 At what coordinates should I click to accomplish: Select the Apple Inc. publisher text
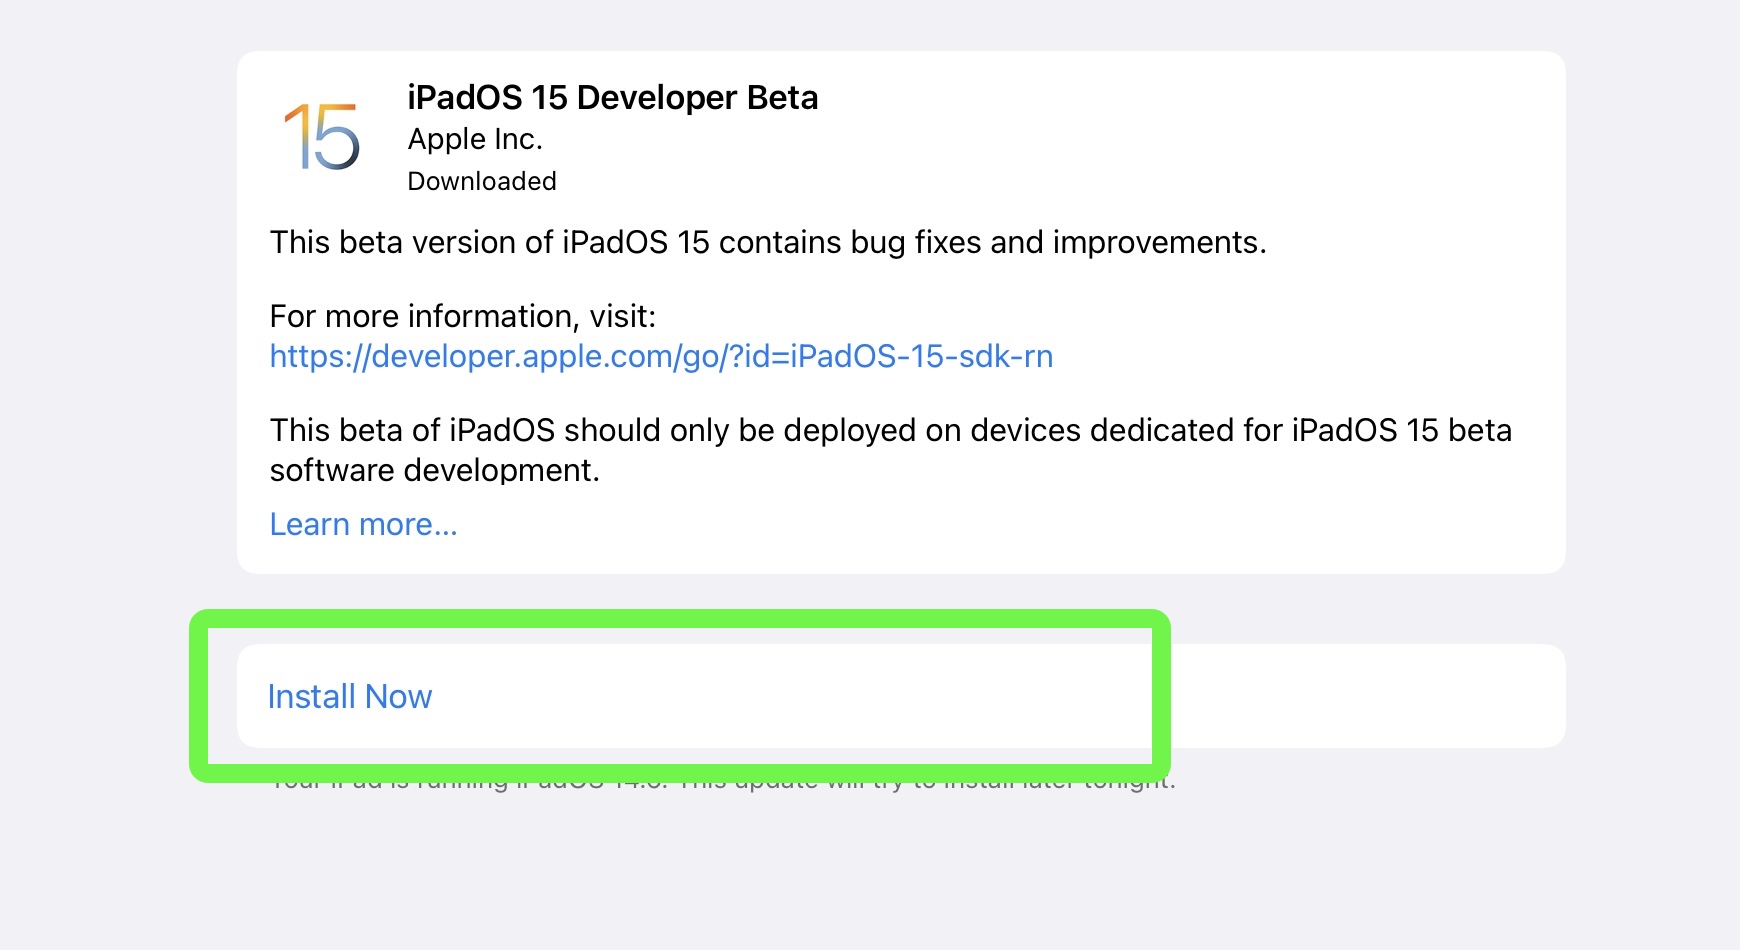[475, 139]
